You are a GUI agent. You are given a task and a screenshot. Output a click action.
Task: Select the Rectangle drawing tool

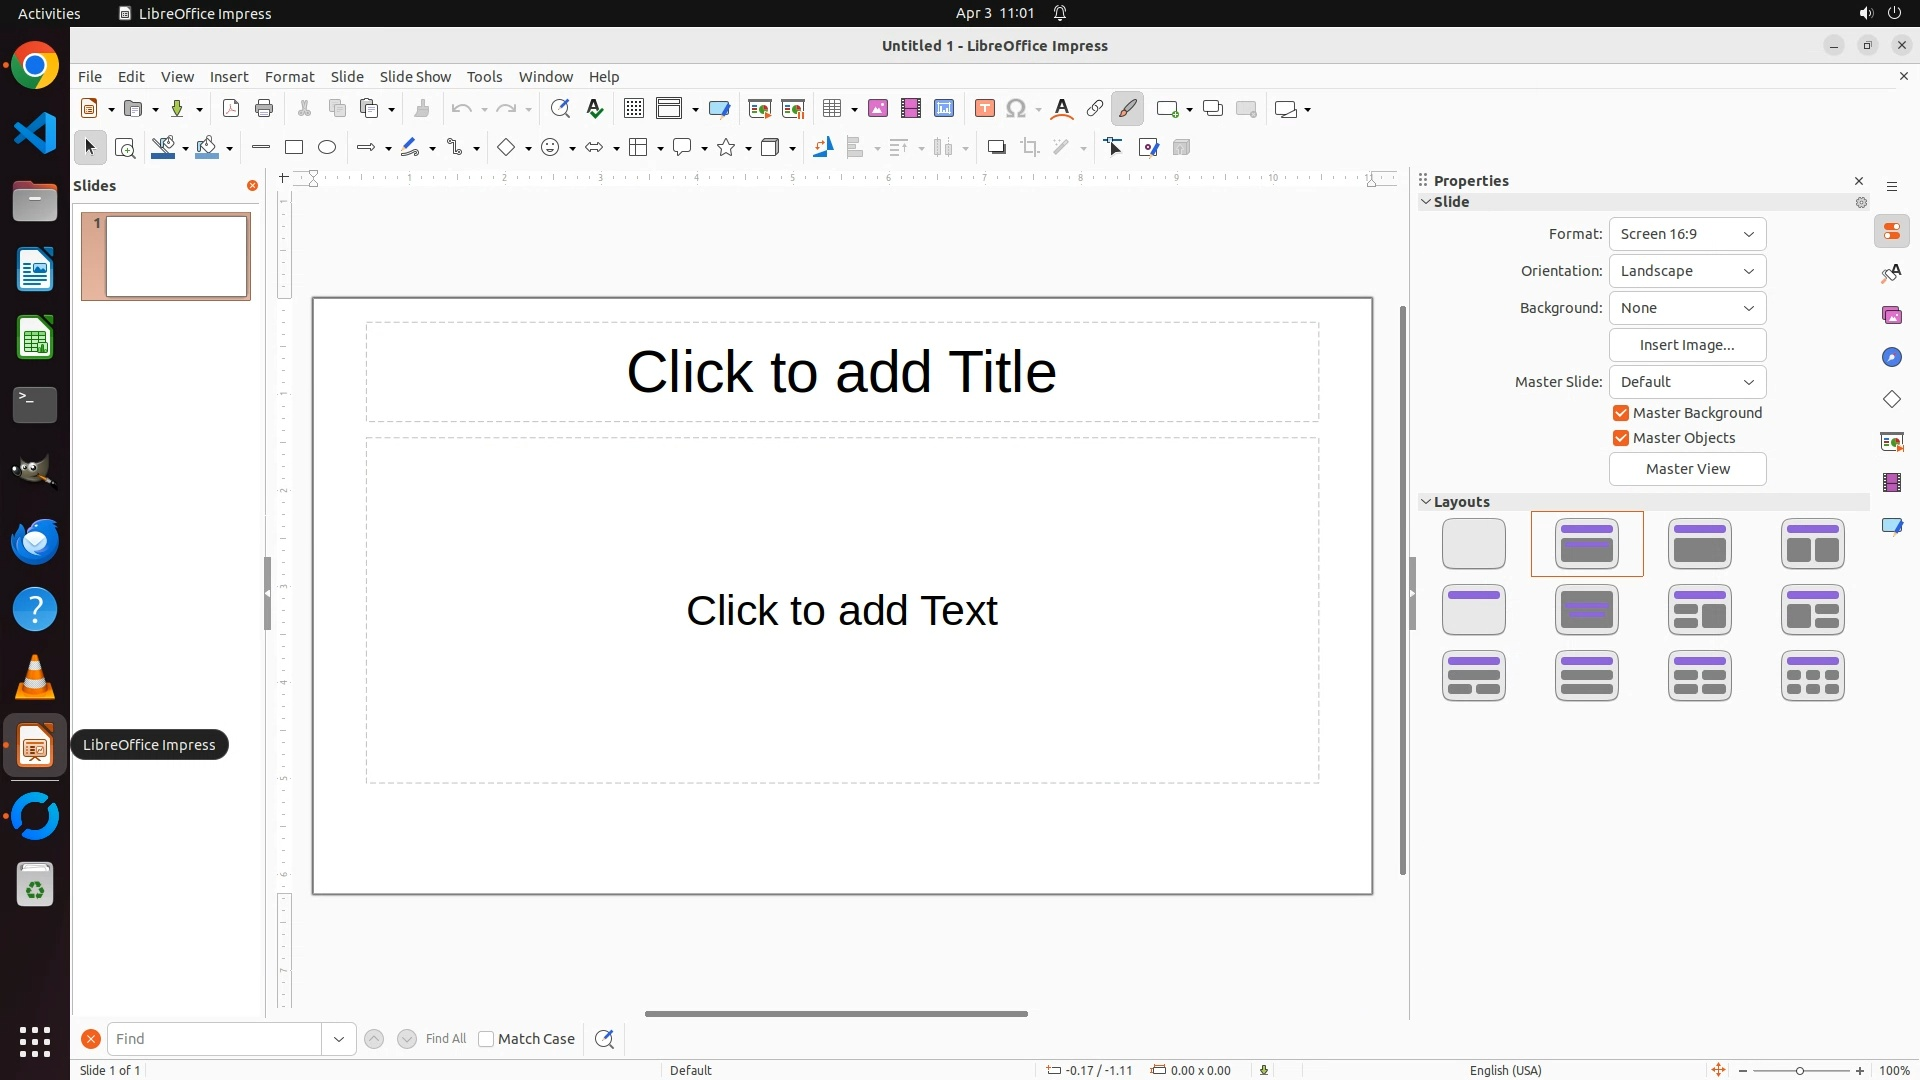click(293, 148)
